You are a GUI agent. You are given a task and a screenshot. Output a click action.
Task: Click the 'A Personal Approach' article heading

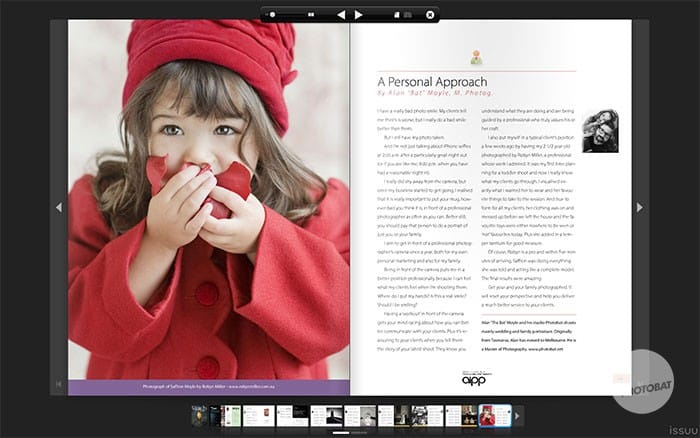coord(431,82)
